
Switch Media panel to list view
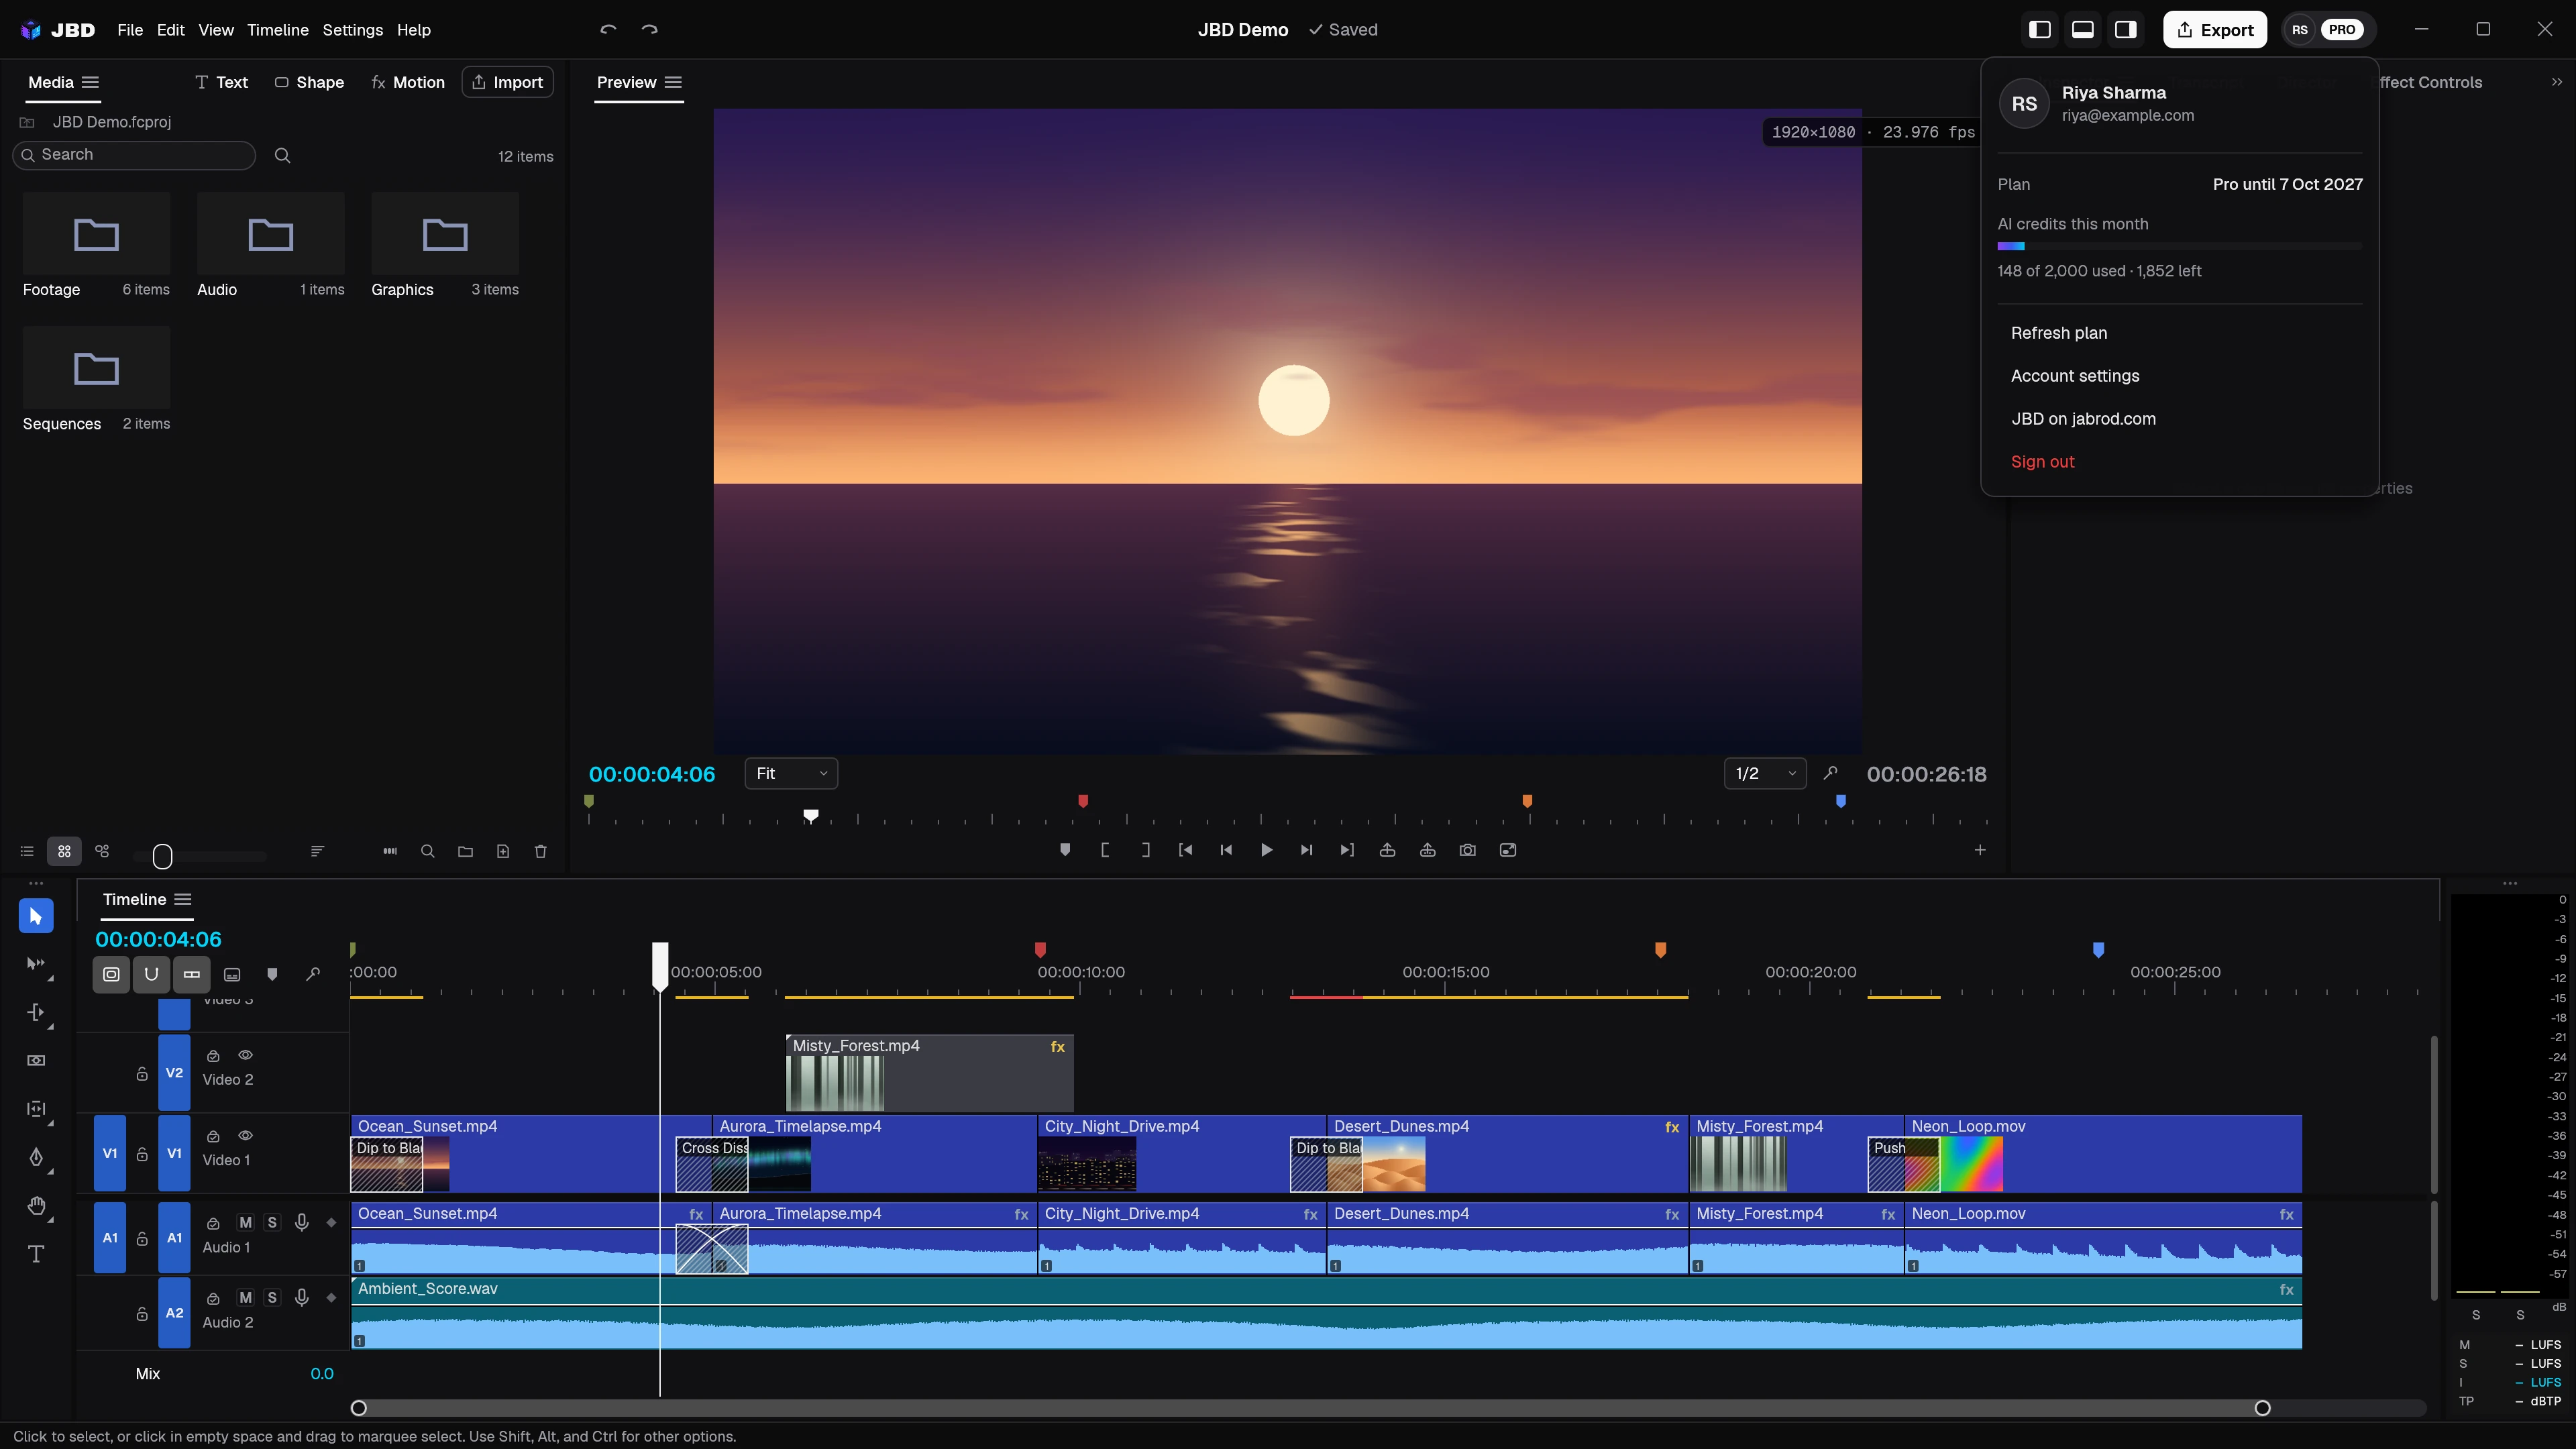pyautogui.click(x=27, y=851)
